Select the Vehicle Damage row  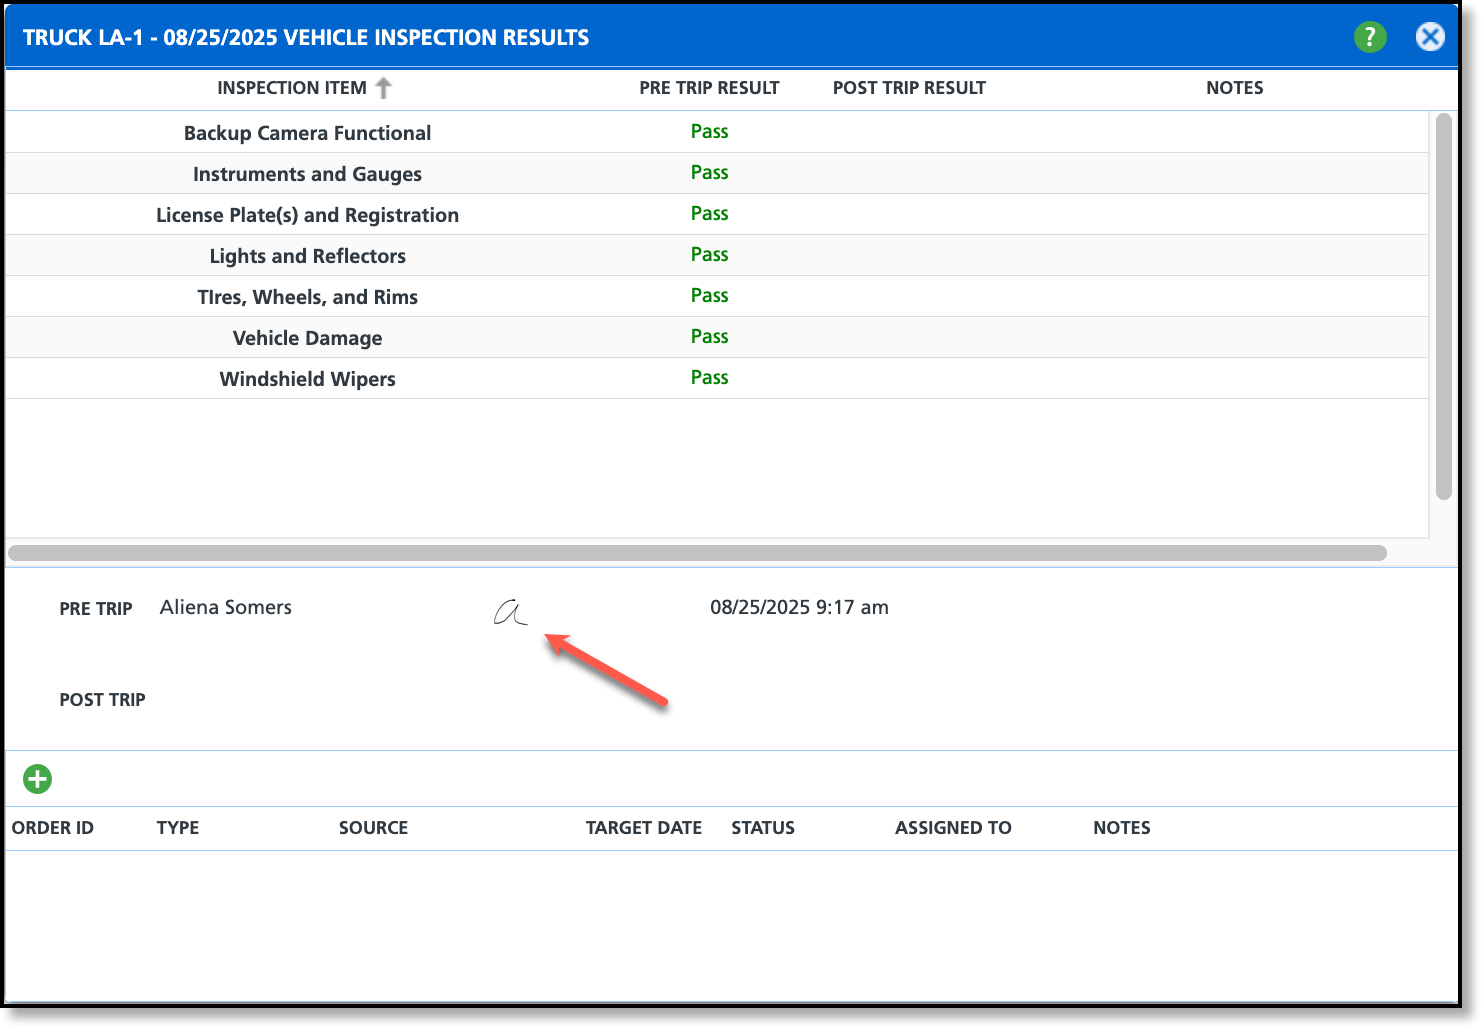[717, 337]
